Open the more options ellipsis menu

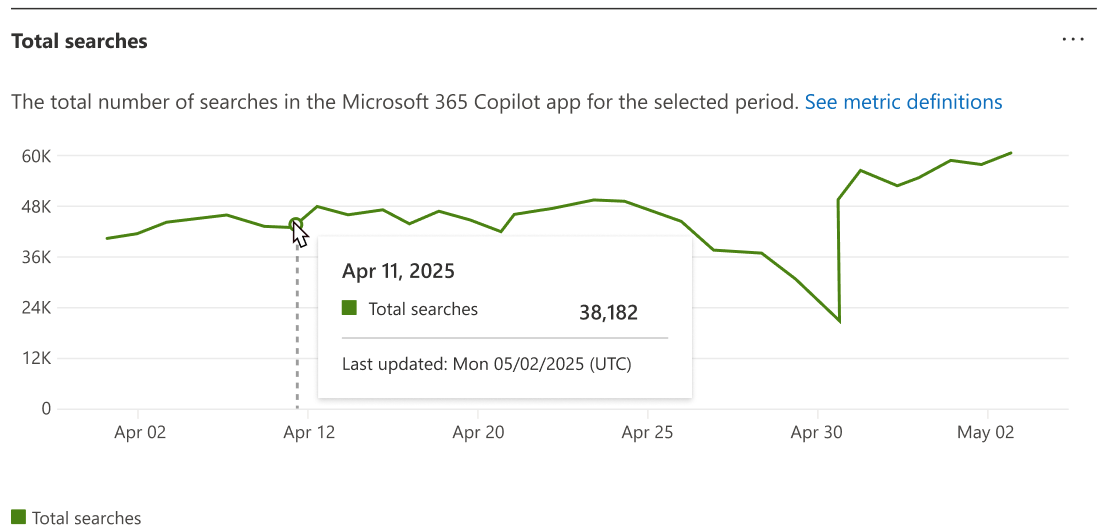(x=1073, y=40)
